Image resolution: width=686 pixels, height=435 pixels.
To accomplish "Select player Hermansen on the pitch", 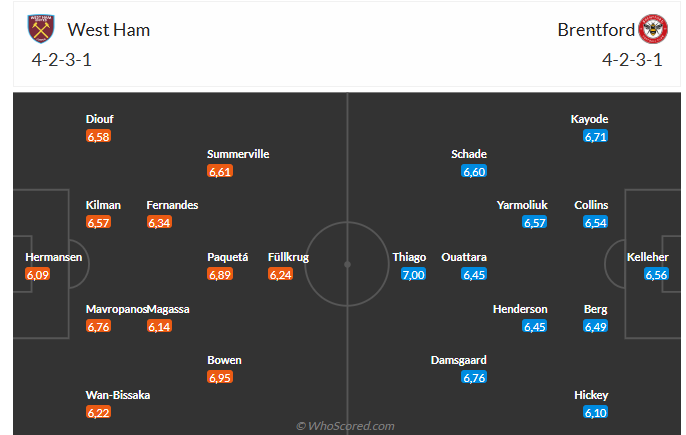I will (54, 257).
